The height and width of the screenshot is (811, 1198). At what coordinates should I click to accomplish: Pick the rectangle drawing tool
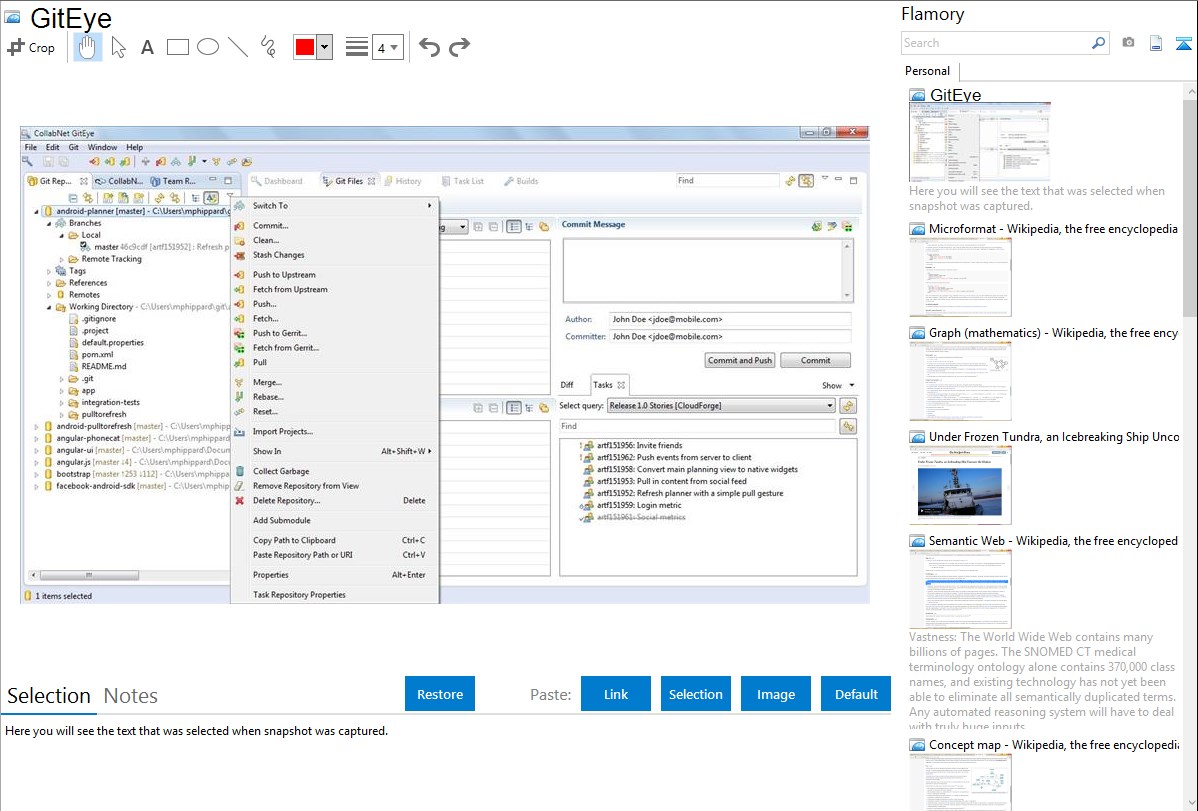177,47
